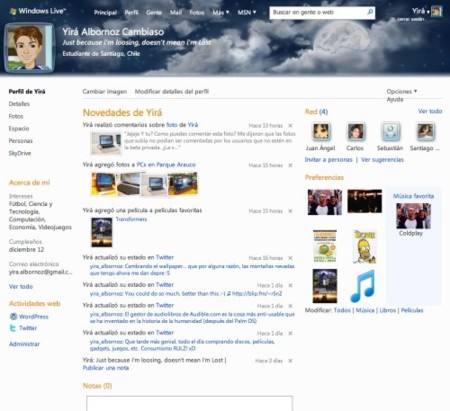
Task: Open Carlos's contact picture
Action: pos(355,131)
